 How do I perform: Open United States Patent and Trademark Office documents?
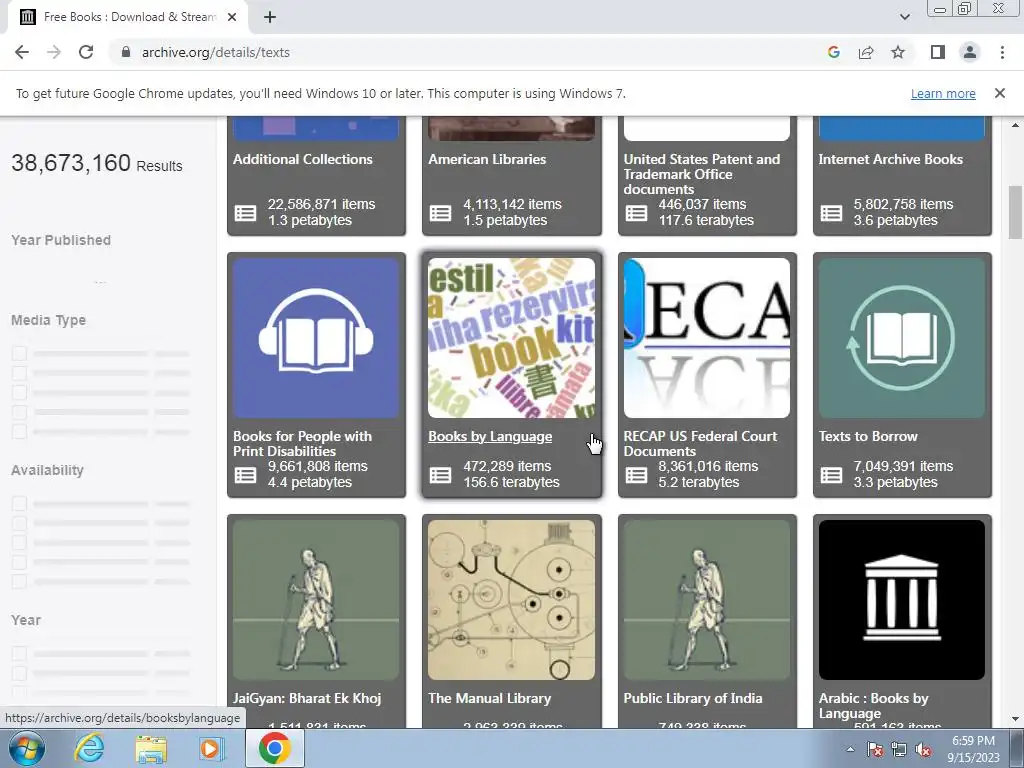coord(702,174)
